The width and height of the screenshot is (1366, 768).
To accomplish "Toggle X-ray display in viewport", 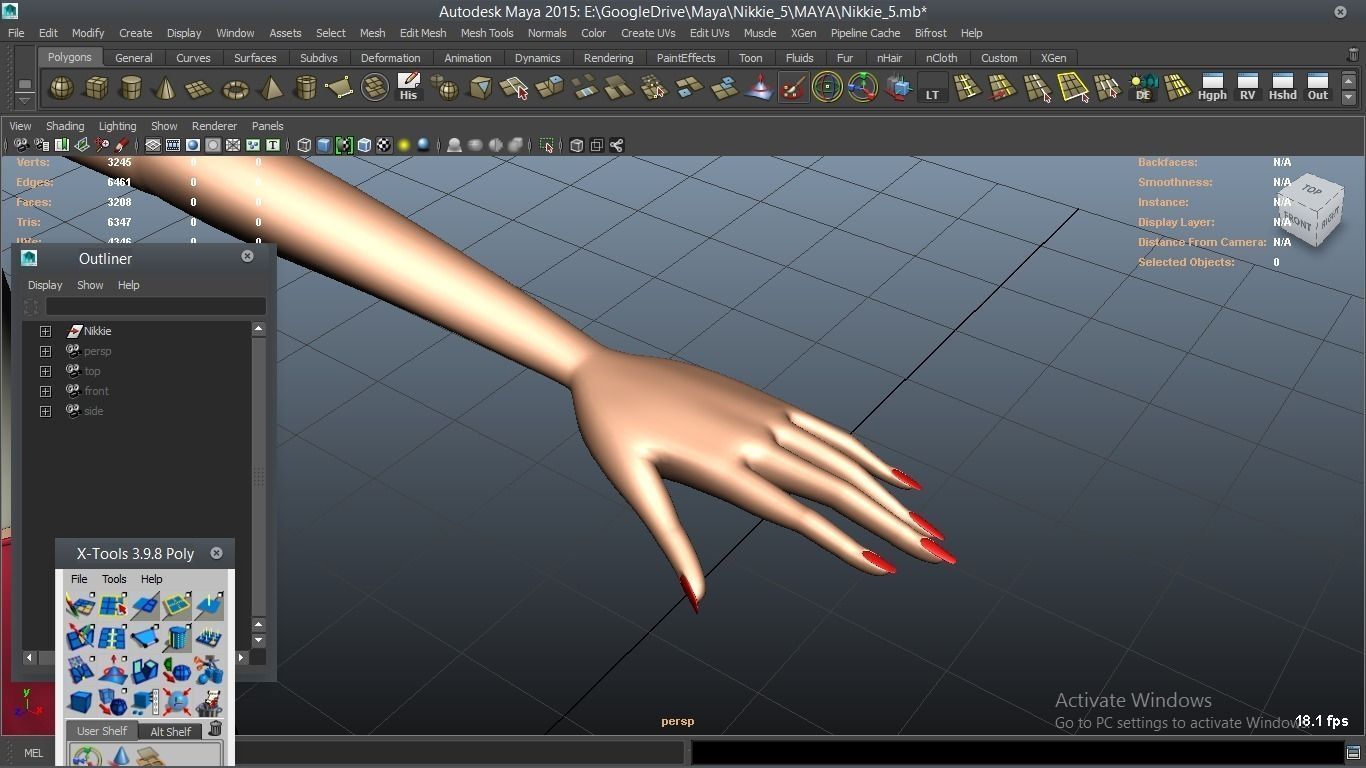I will (x=576, y=145).
